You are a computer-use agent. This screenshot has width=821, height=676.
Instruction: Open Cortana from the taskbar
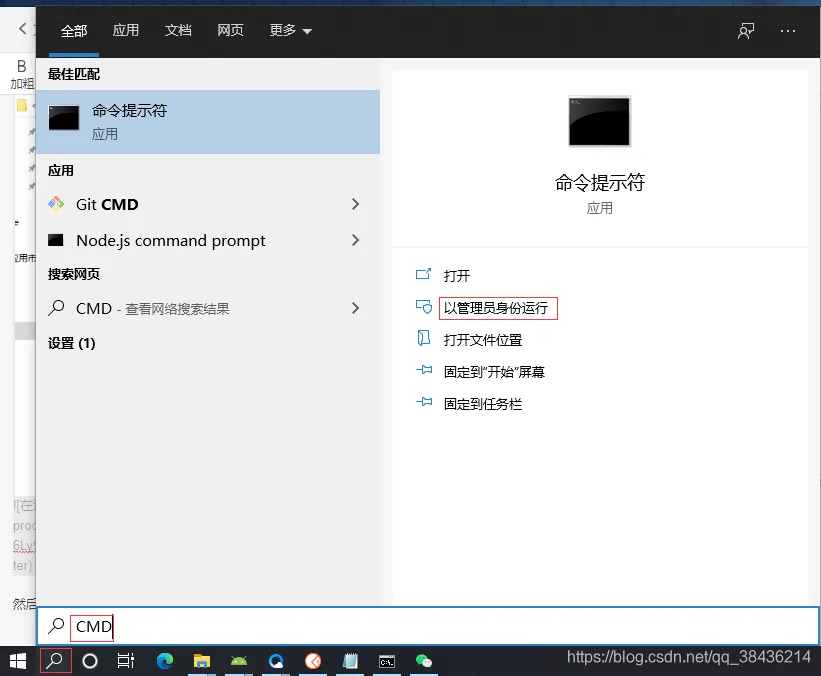click(90, 661)
